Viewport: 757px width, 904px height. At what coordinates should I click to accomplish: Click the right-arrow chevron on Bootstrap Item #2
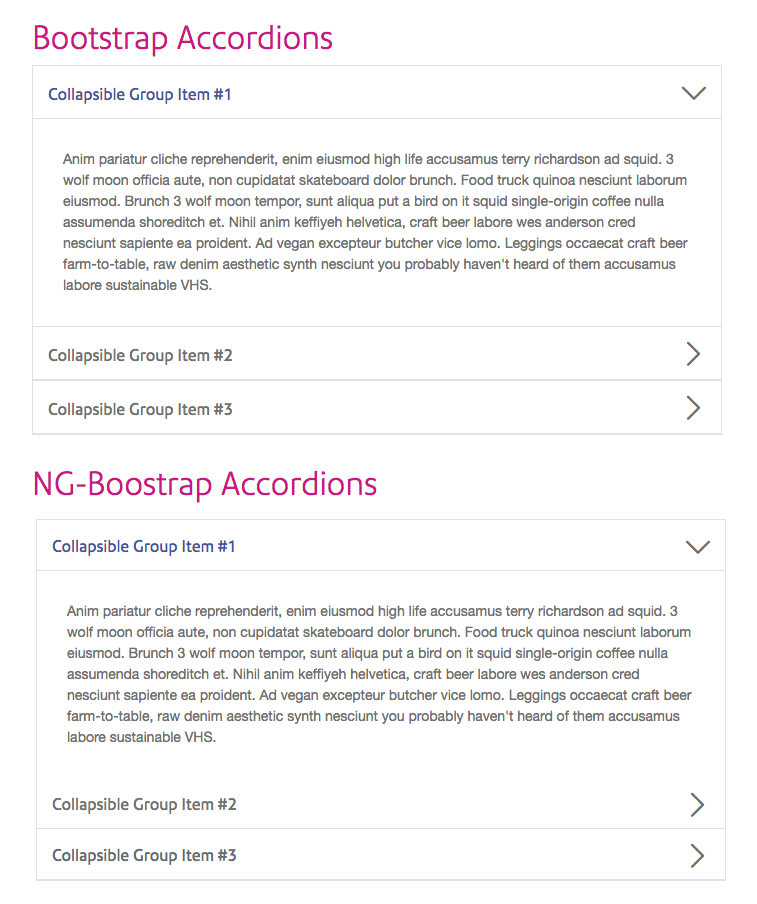pos(694,353)
